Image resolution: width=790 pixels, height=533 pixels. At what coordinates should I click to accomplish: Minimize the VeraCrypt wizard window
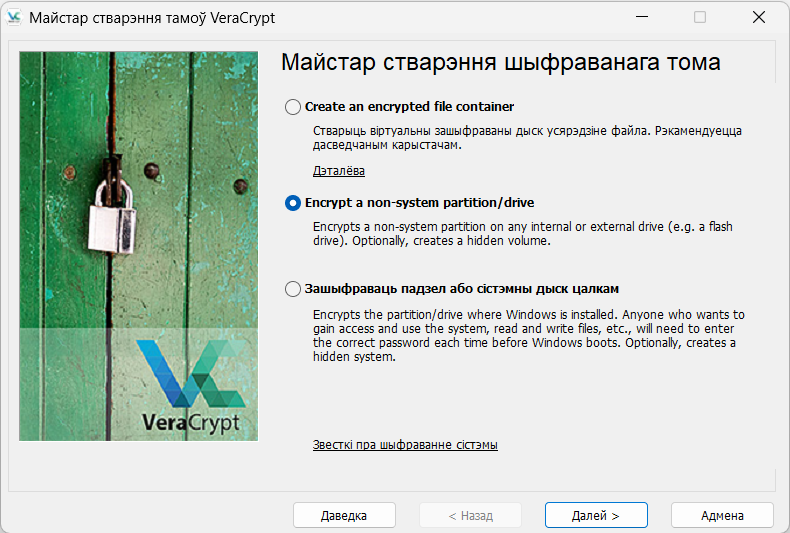click(642, 17)
